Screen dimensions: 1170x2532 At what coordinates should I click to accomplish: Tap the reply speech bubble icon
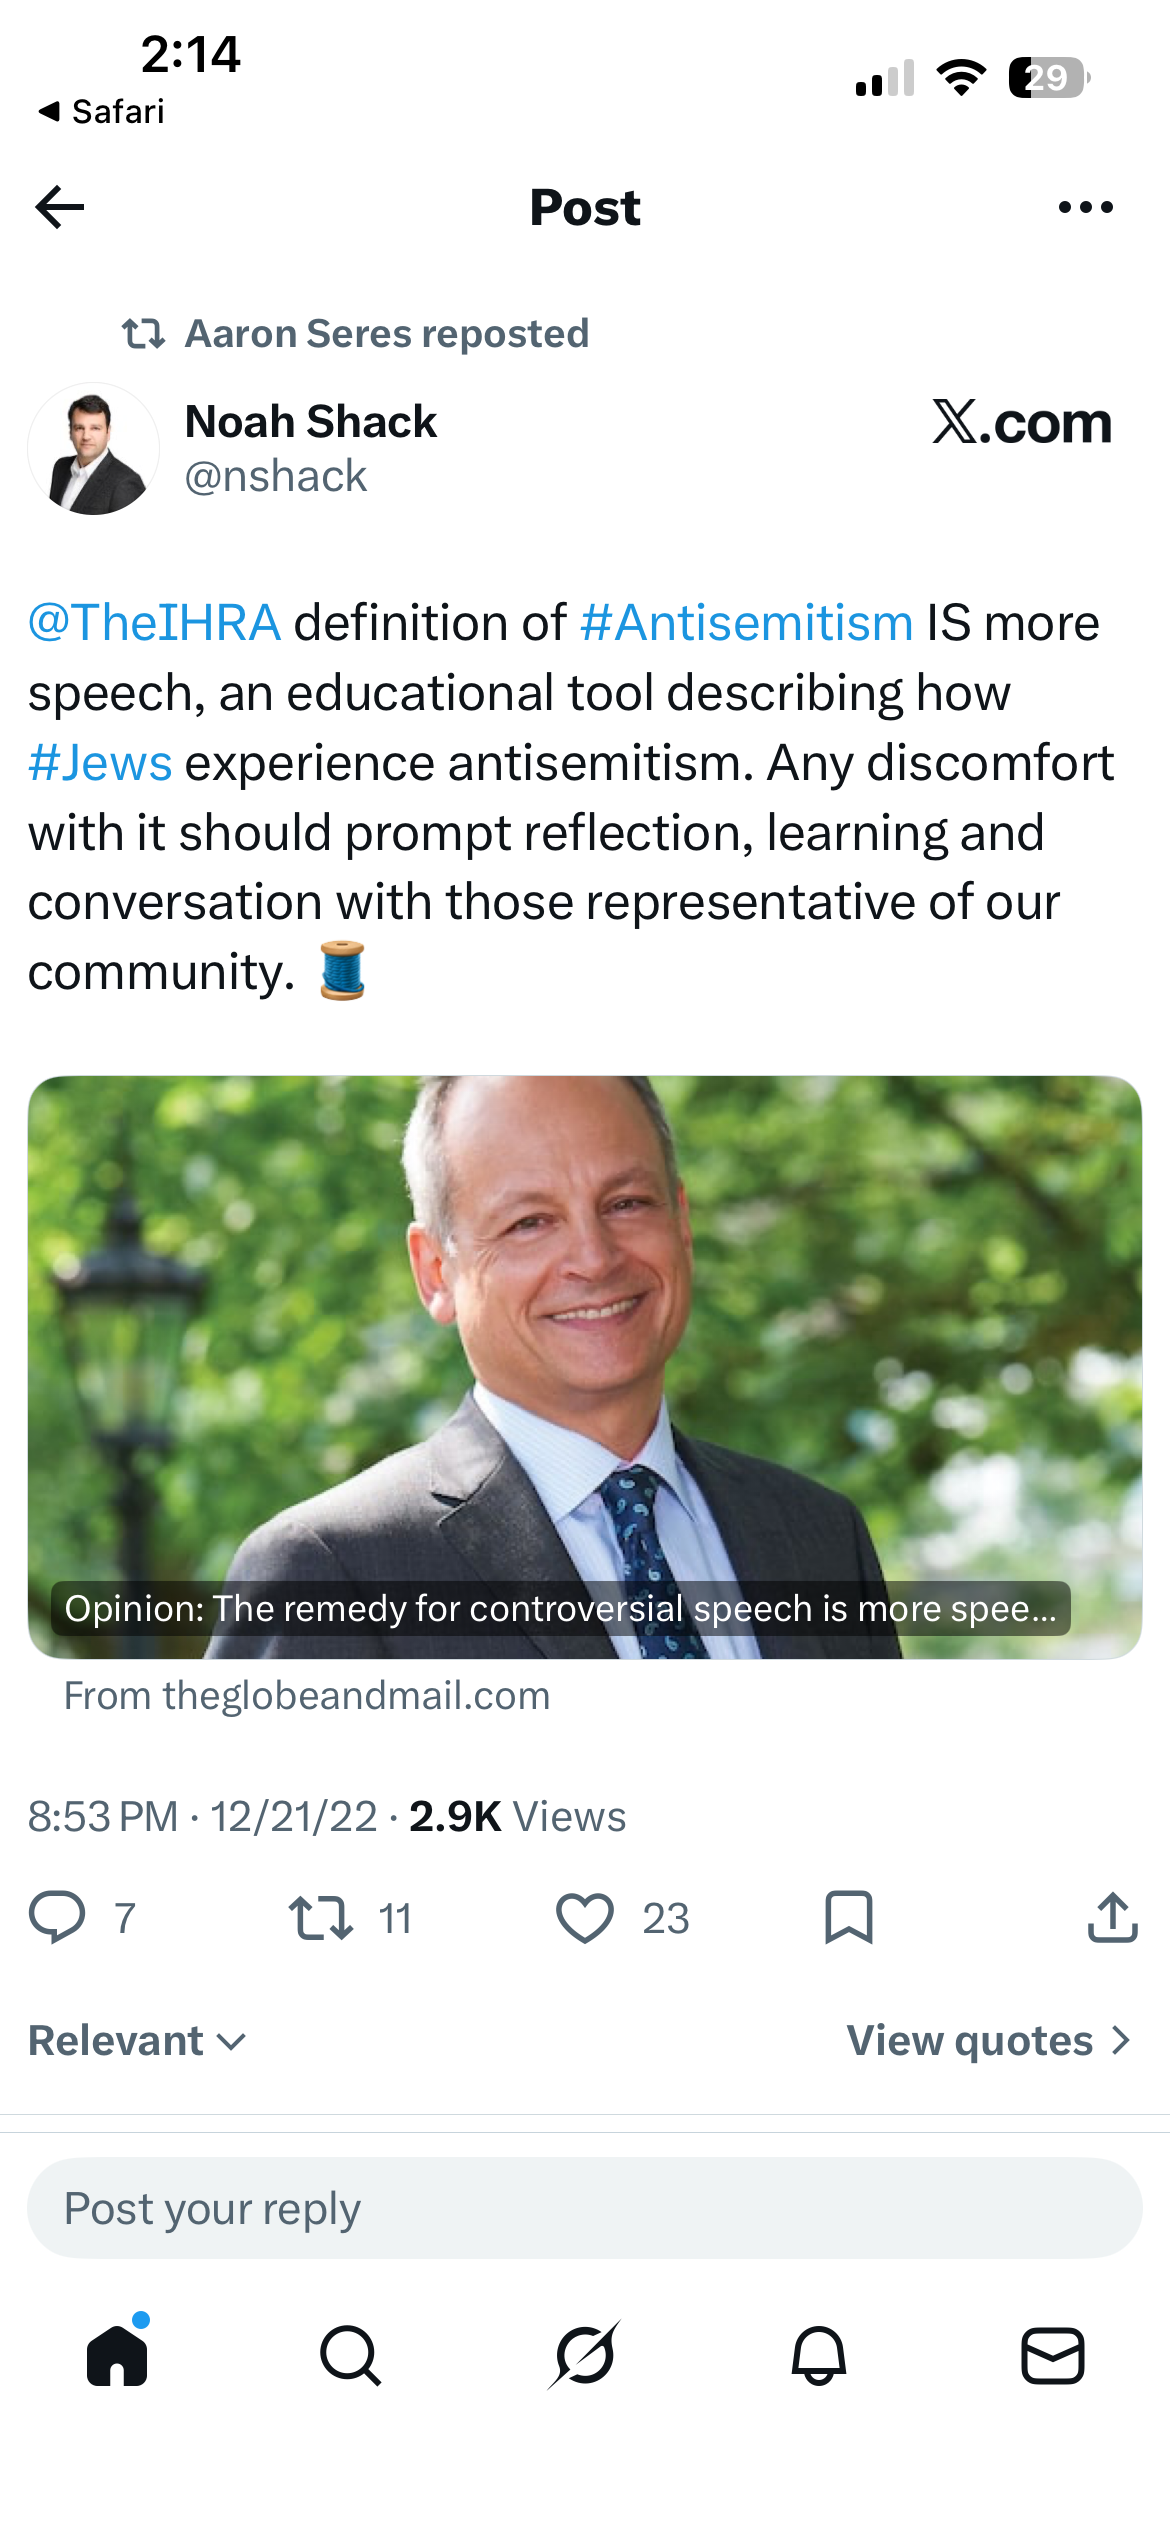(x=57, y=1918)
